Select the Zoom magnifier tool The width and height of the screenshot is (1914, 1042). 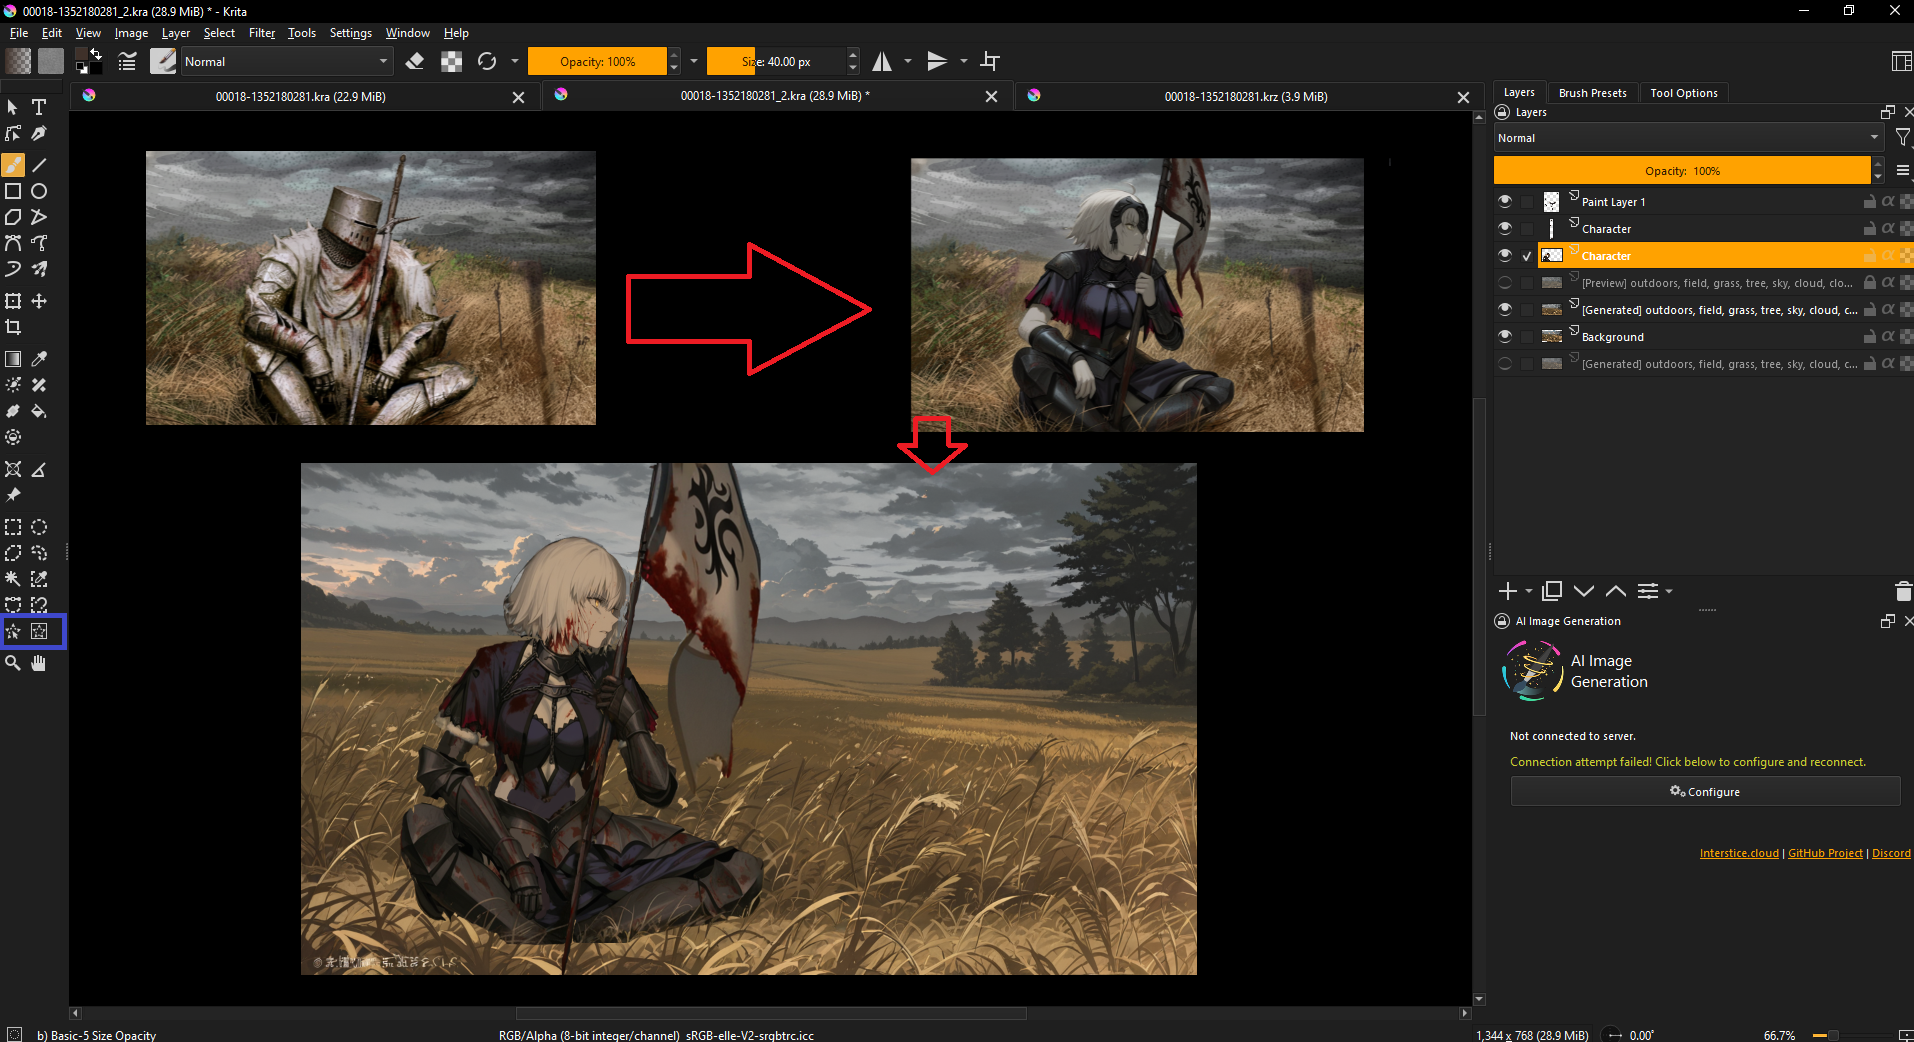coord(13,663)
